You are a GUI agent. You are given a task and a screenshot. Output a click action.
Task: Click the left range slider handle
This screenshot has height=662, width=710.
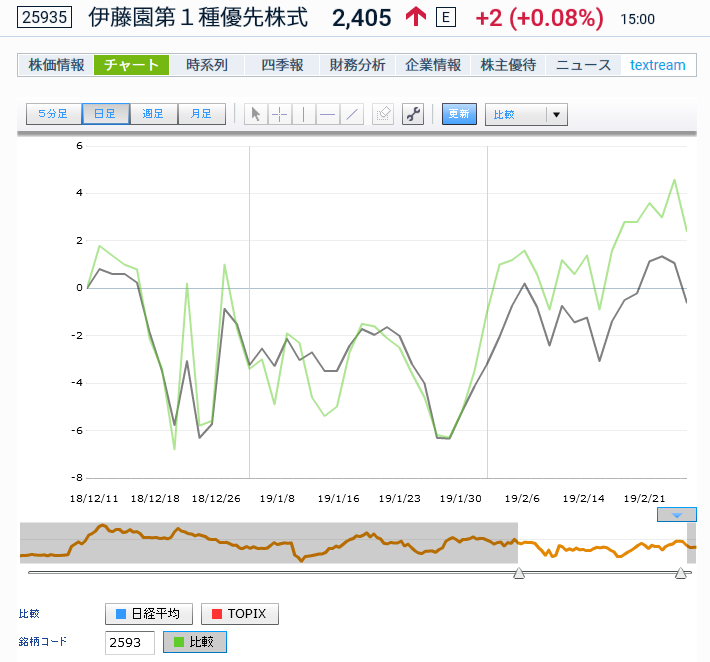click(x=519, y=573)
